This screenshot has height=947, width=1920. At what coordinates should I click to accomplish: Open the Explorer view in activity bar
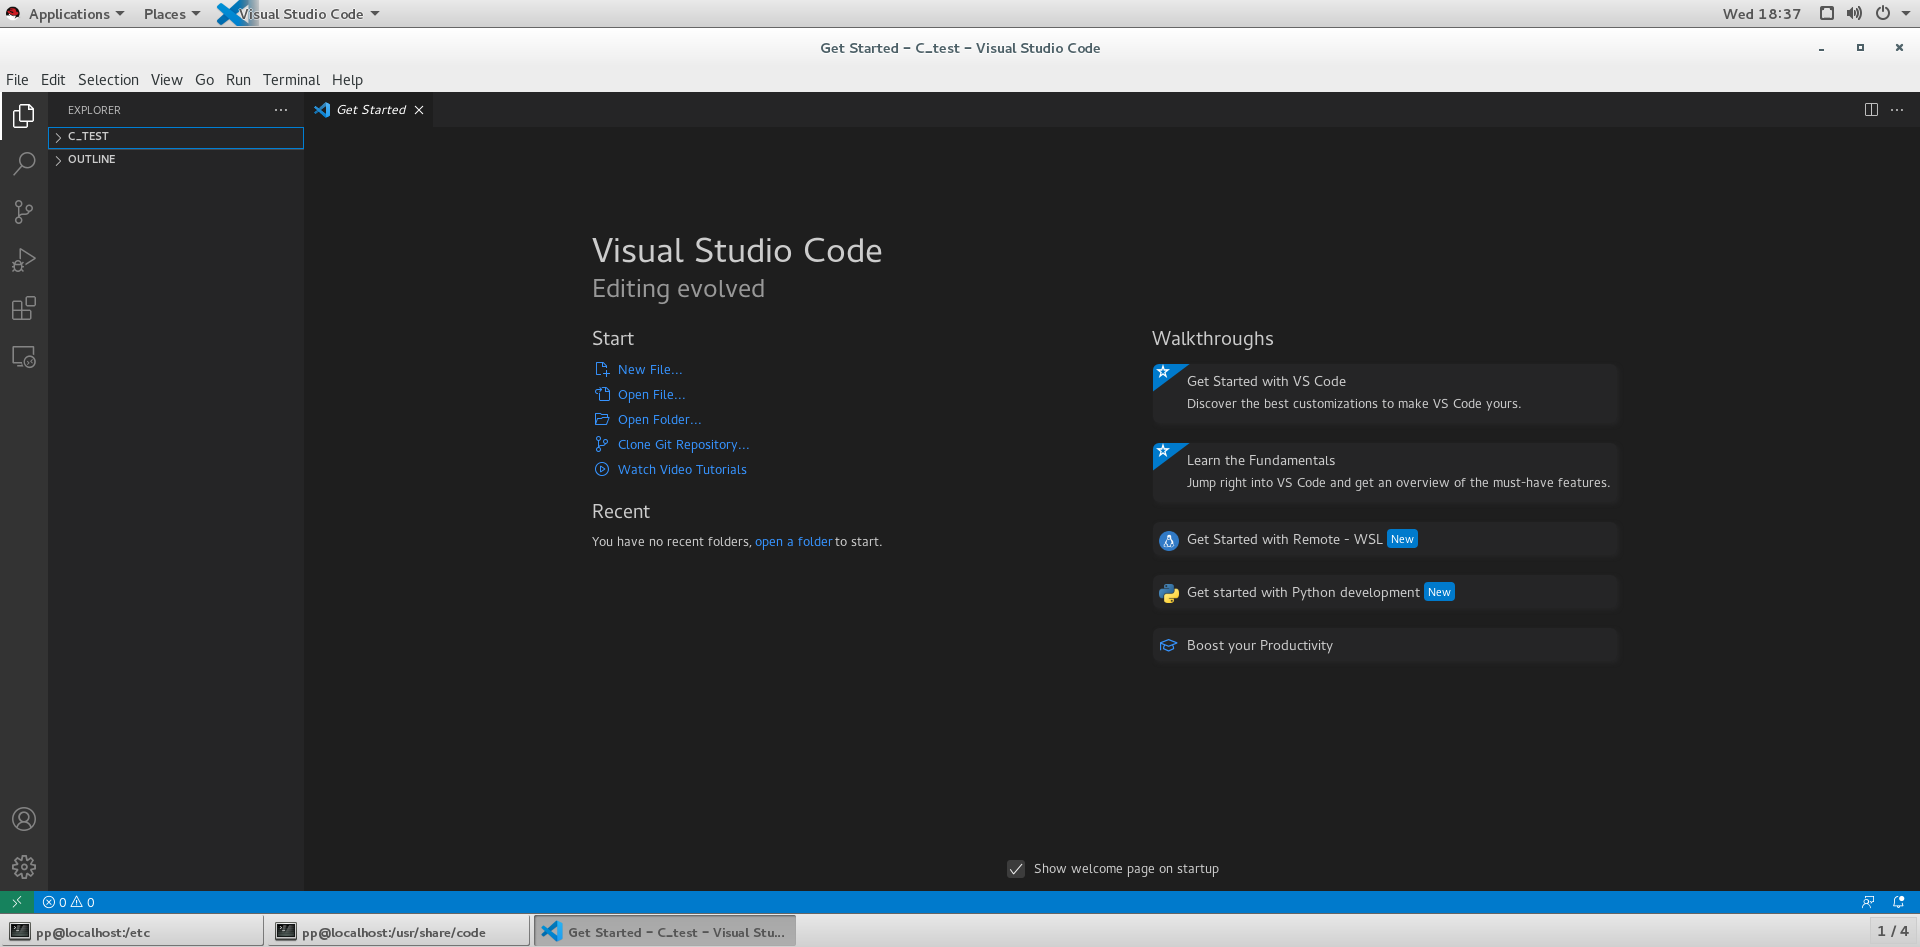(24, 116)
